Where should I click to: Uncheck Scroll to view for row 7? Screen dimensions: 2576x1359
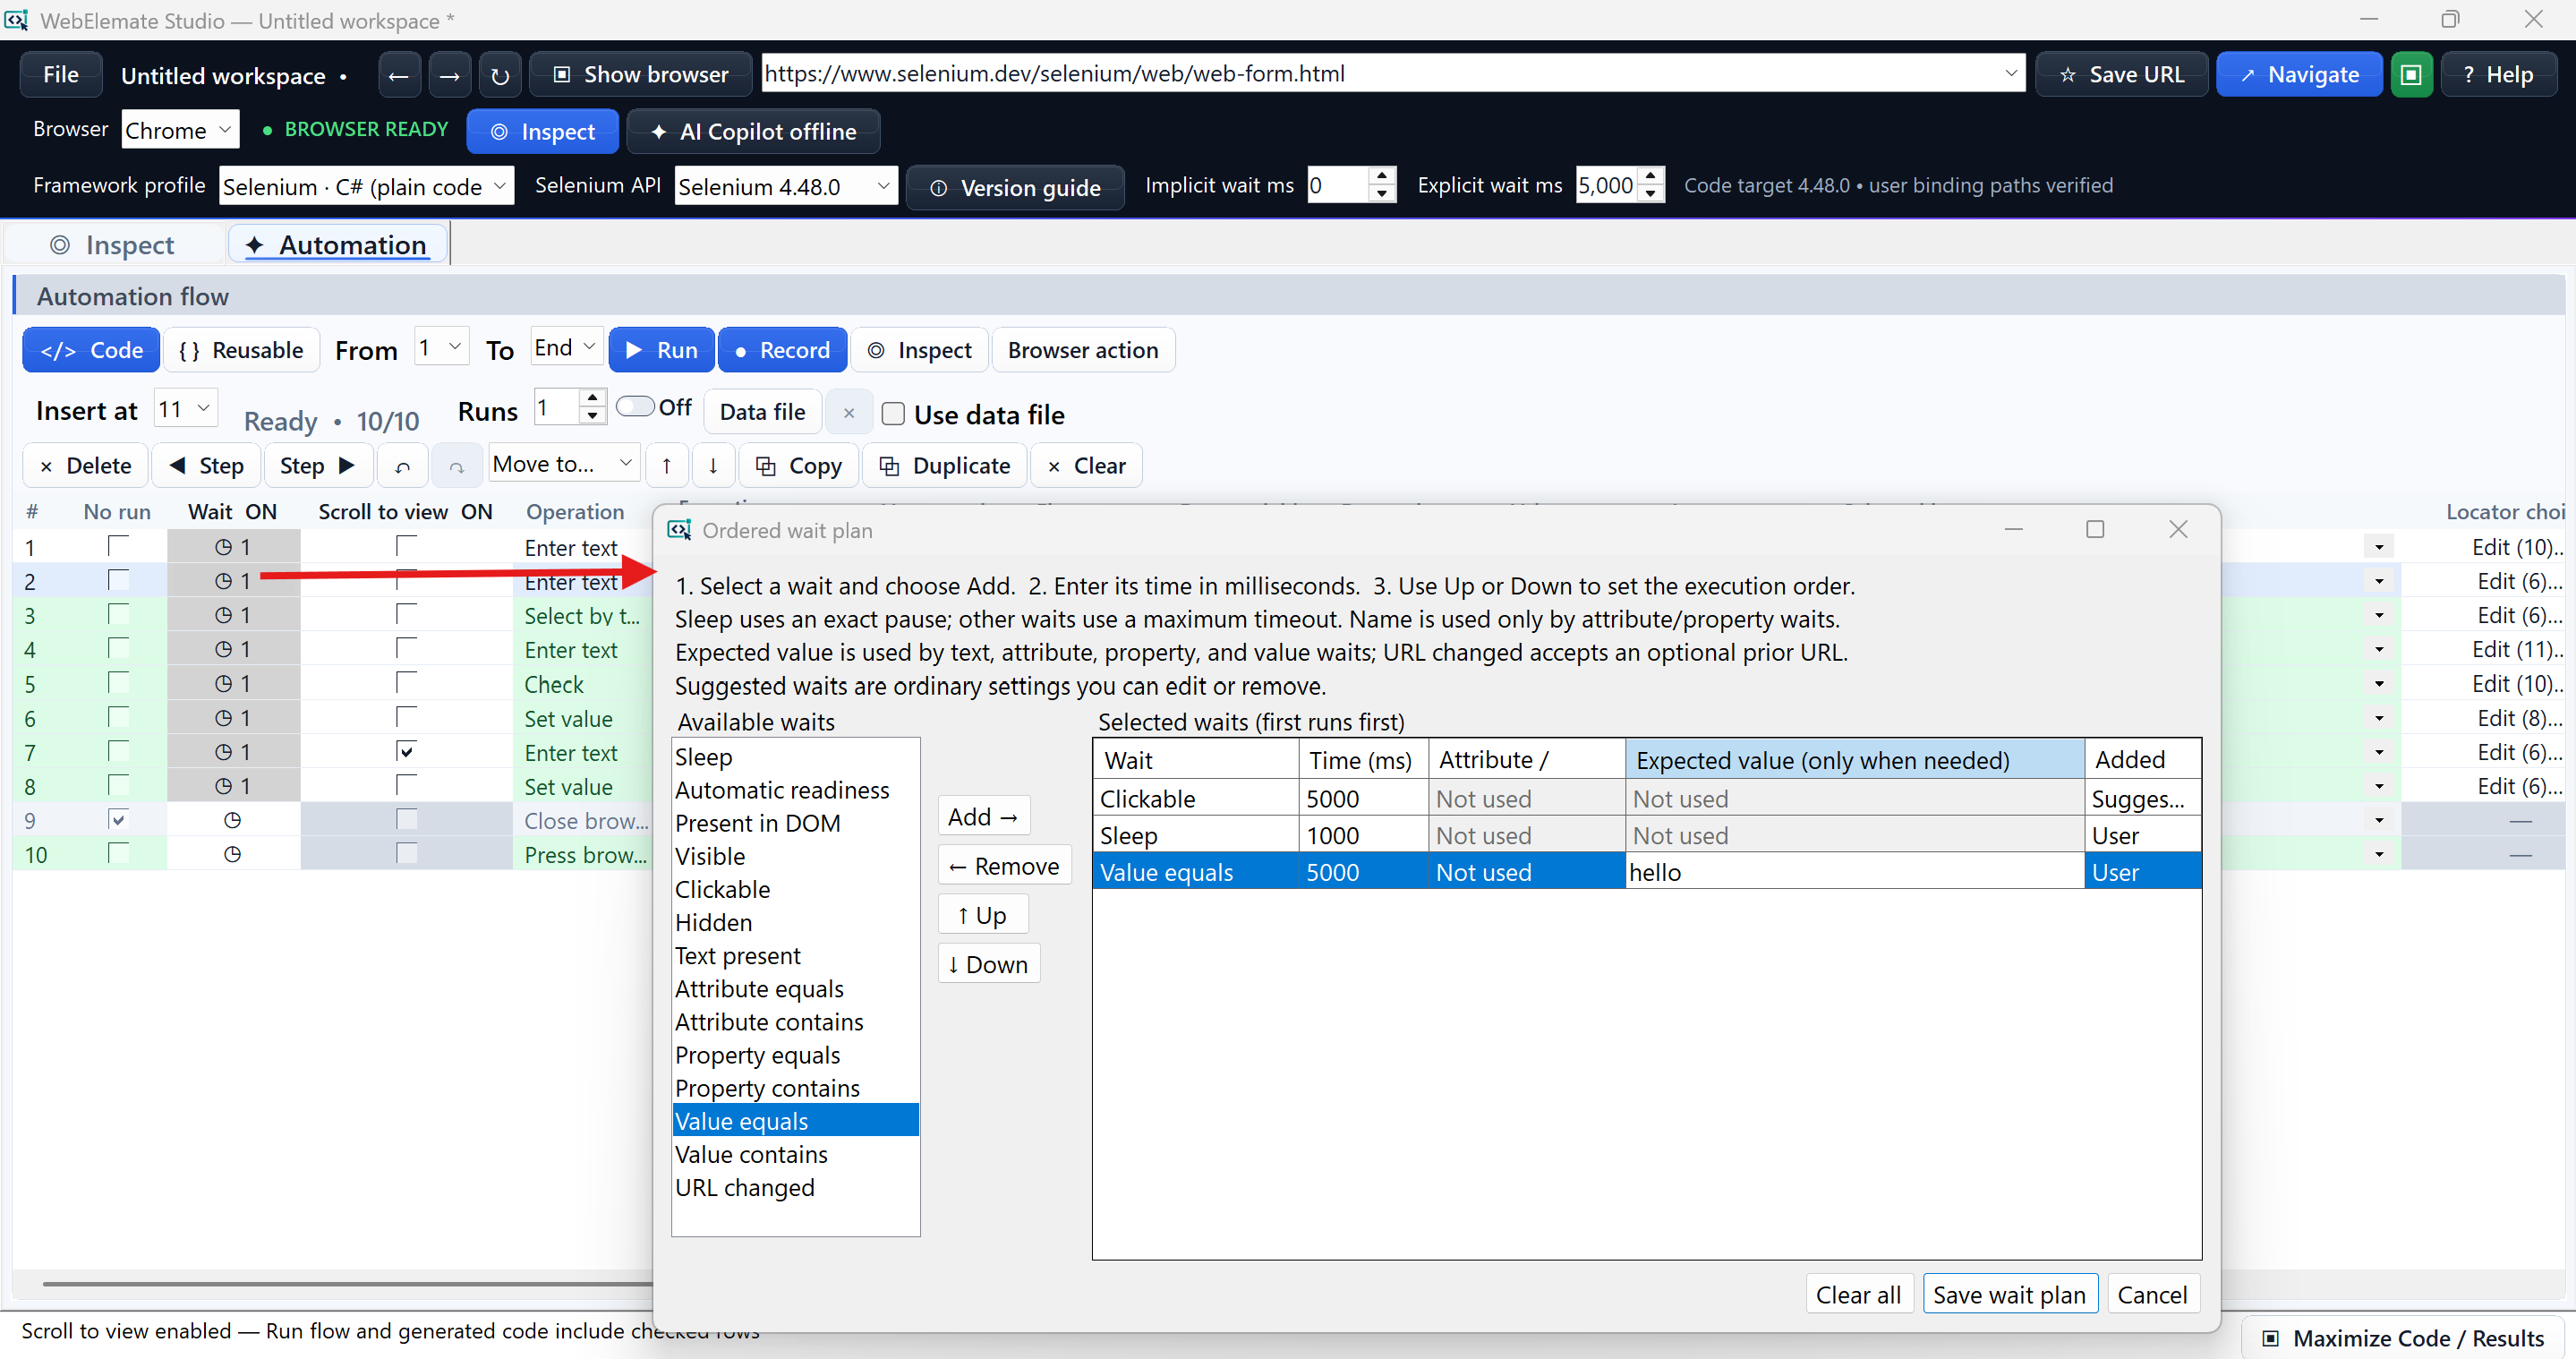[406, 752]
